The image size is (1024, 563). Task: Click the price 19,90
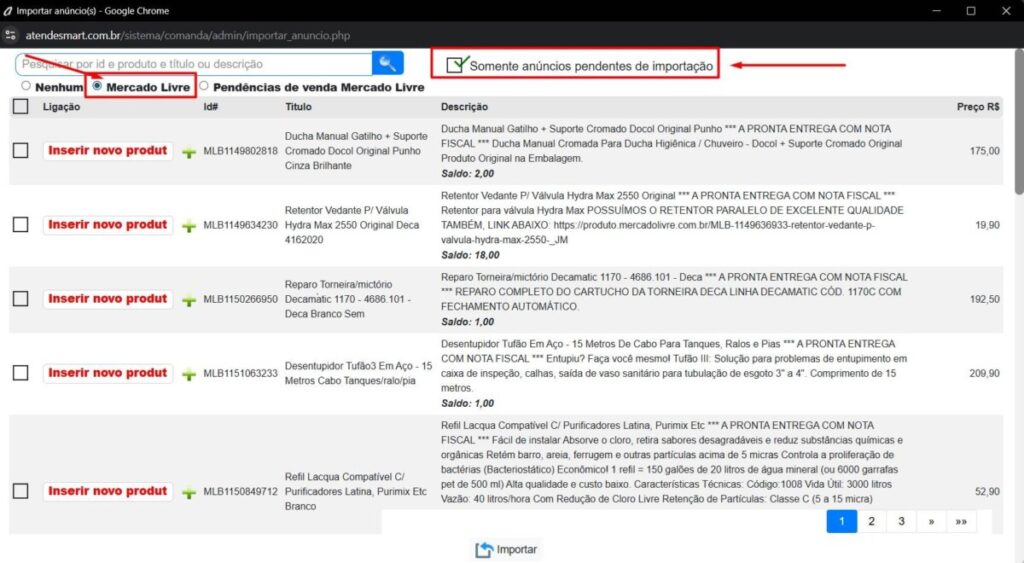987,225
